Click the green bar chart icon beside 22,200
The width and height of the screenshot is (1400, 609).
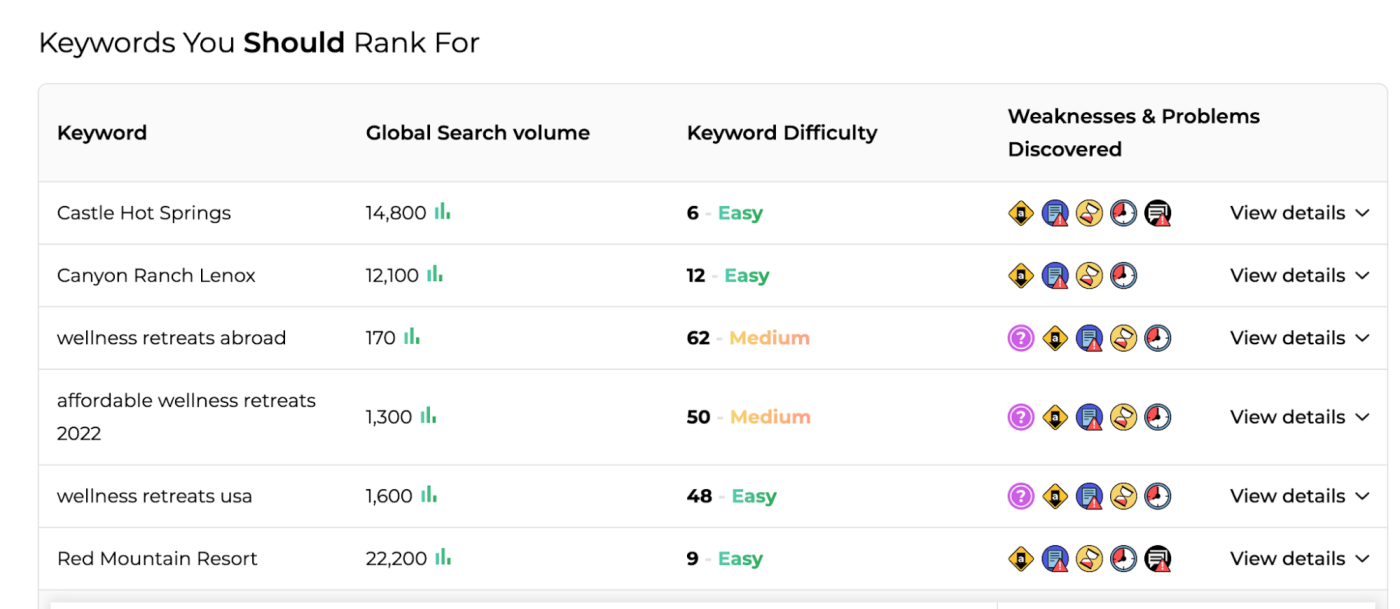pyautogui.click(x=443, y=558)
